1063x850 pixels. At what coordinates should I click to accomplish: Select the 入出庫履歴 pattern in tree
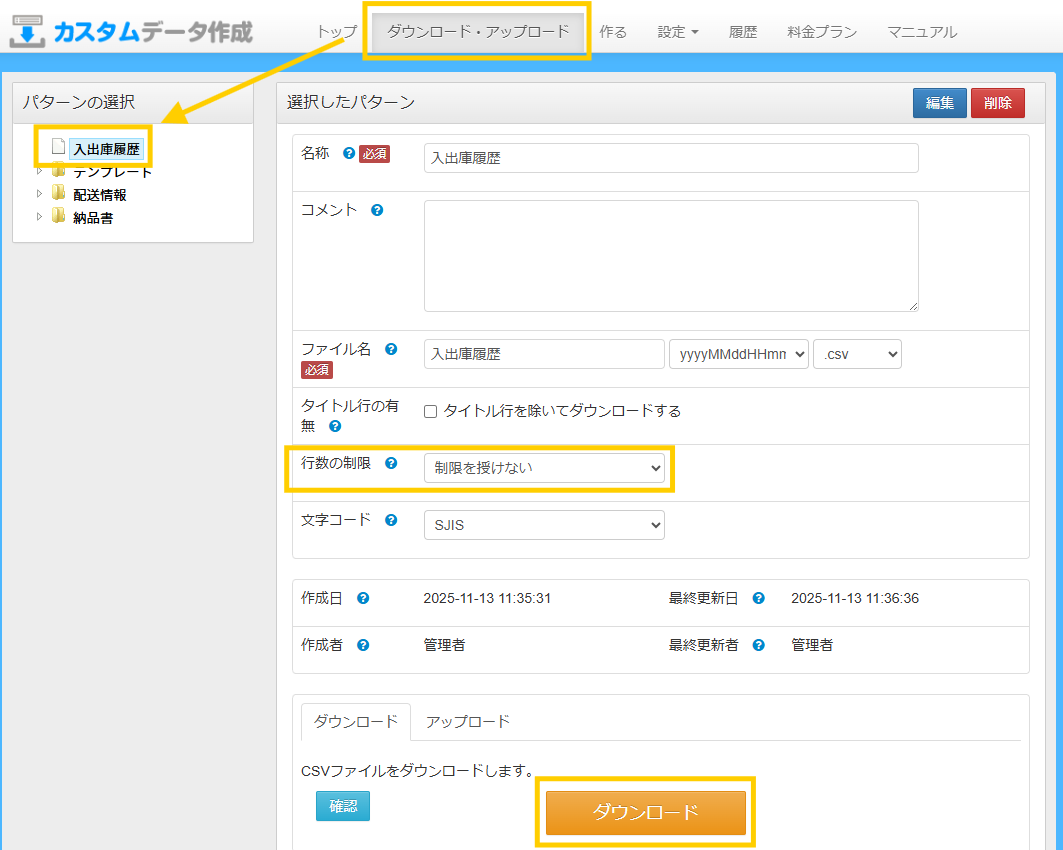[x=106, y=150]
